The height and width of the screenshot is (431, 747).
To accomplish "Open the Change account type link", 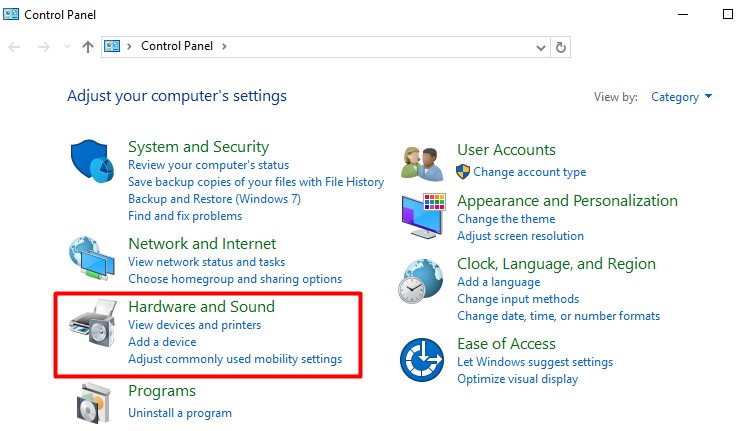I will click(x=529, y=172).
